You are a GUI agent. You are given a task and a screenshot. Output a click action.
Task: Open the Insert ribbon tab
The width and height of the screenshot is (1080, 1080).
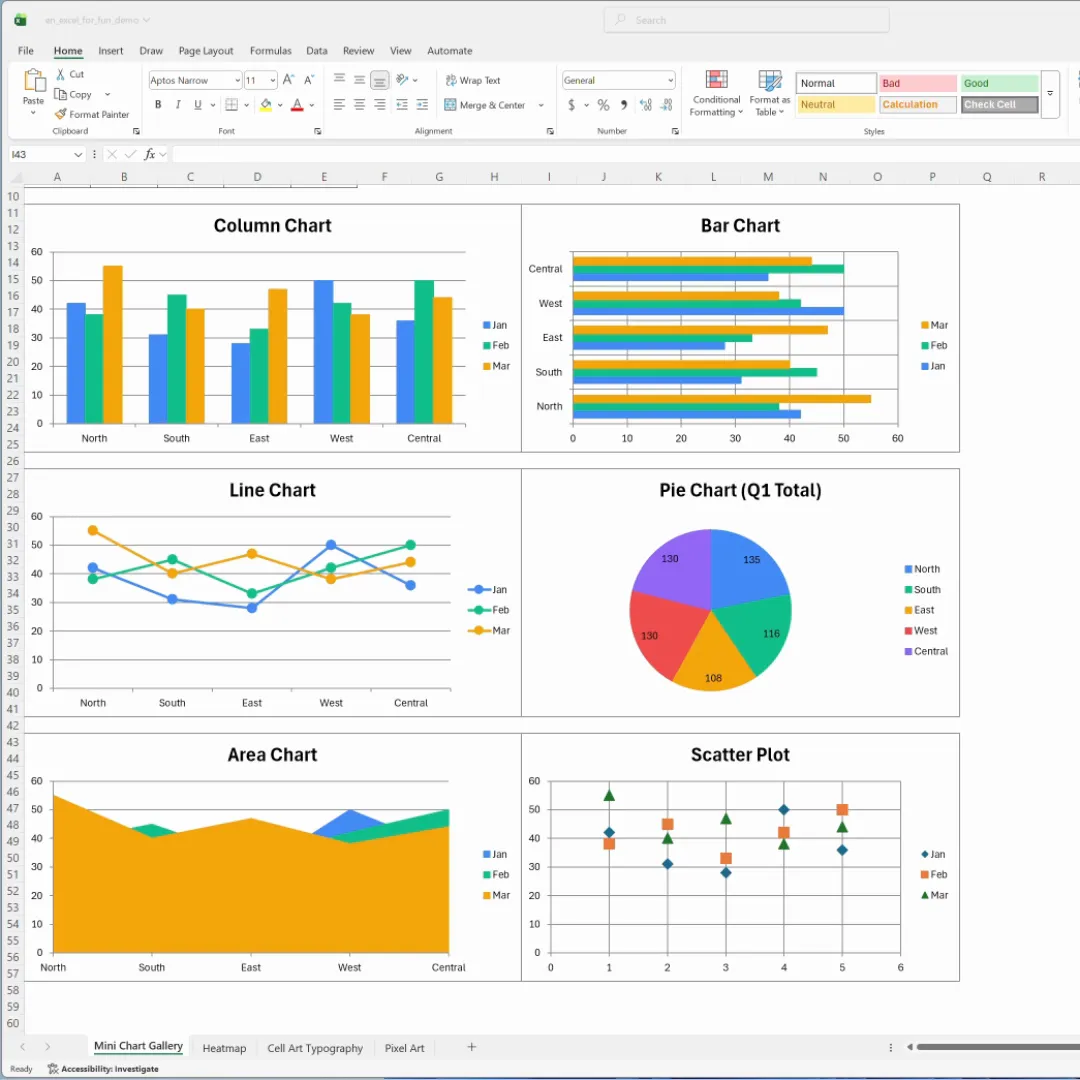111,51
